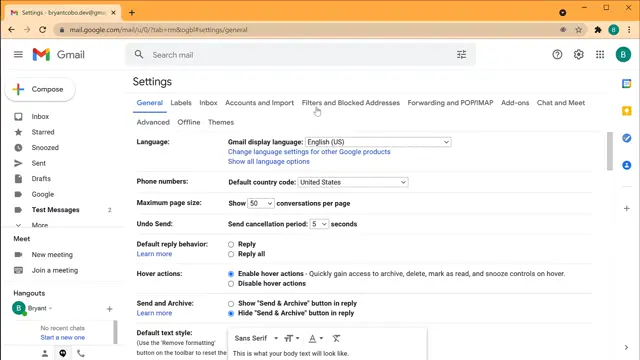Open the Settings gear icon
The width and height of the screenshot is (640, 360).
tap(578, 54)
